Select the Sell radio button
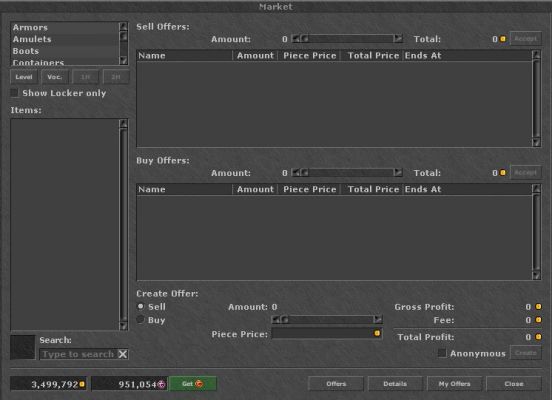 (x=140, y=307)
